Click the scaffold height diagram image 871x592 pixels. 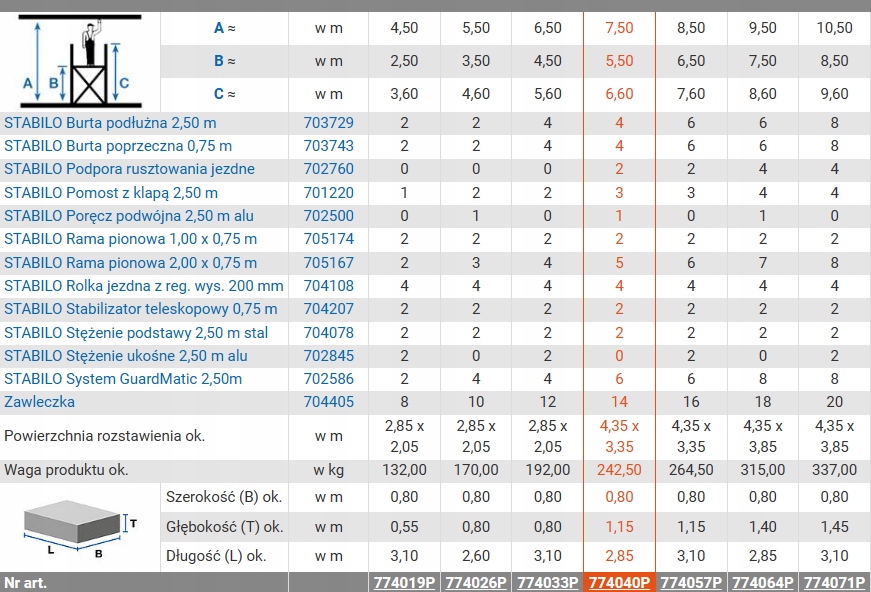[80, 62]
